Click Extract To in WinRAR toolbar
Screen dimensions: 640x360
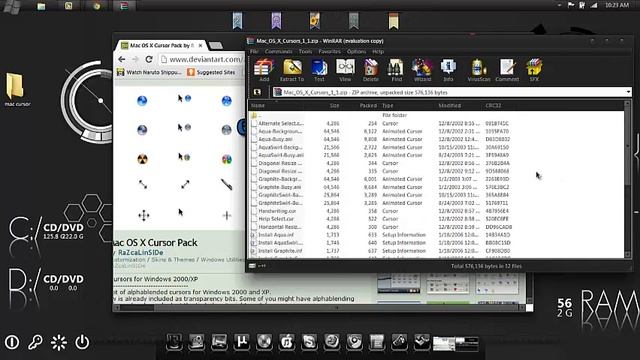[x=292, y=70]
